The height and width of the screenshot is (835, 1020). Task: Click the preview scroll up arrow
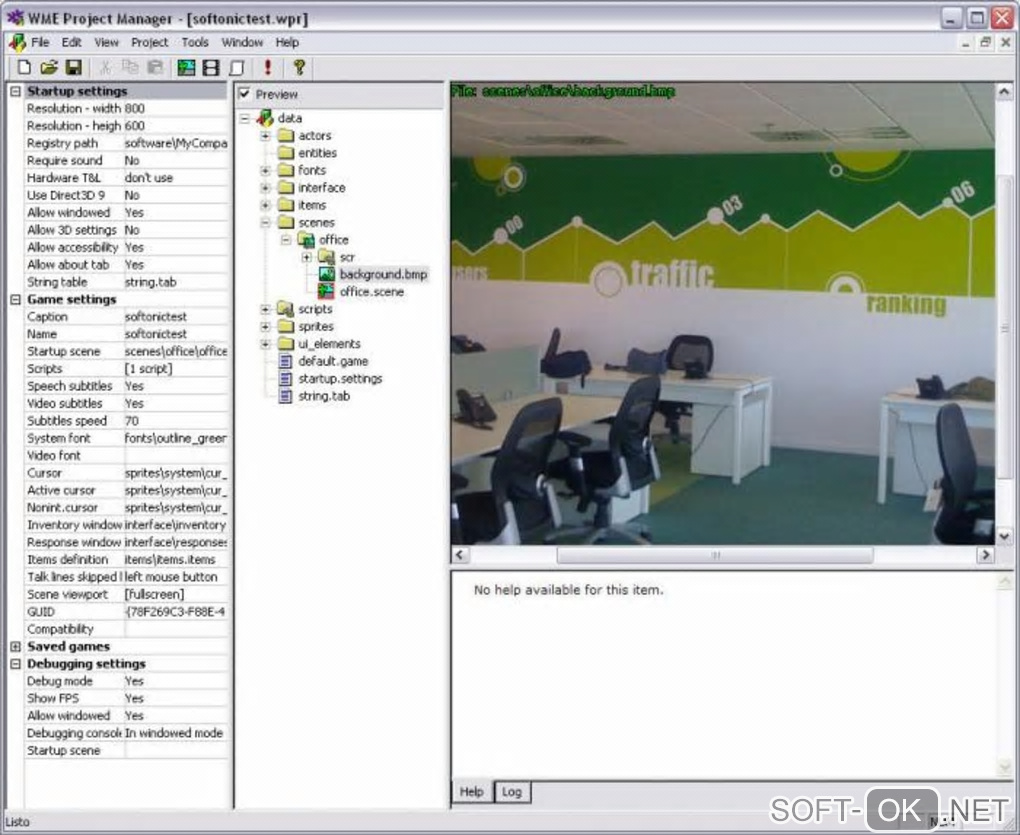[x=1004, y=92]
